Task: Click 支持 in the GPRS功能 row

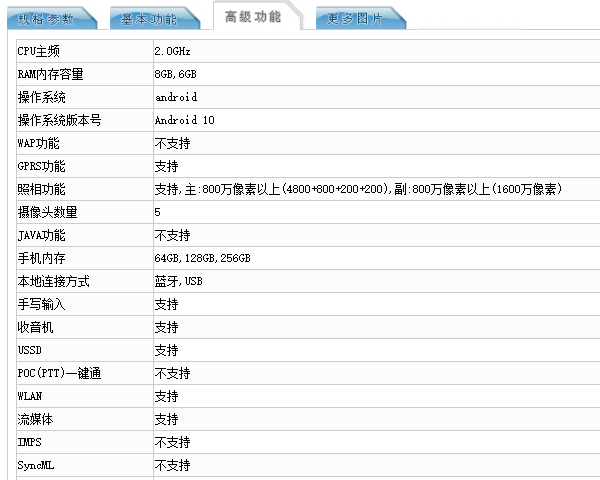Action: 166,166
